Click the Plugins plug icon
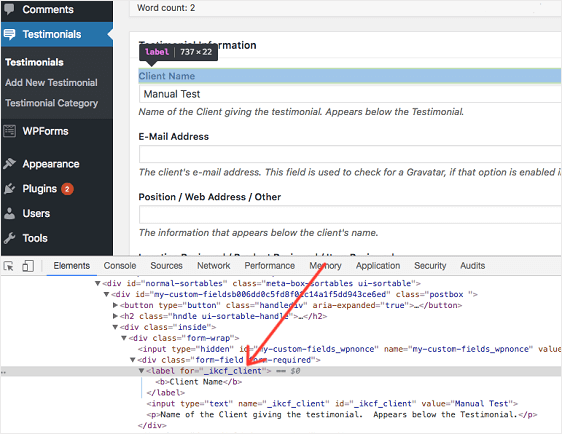This screenshot has width=562, height=434. click(9, 189)
